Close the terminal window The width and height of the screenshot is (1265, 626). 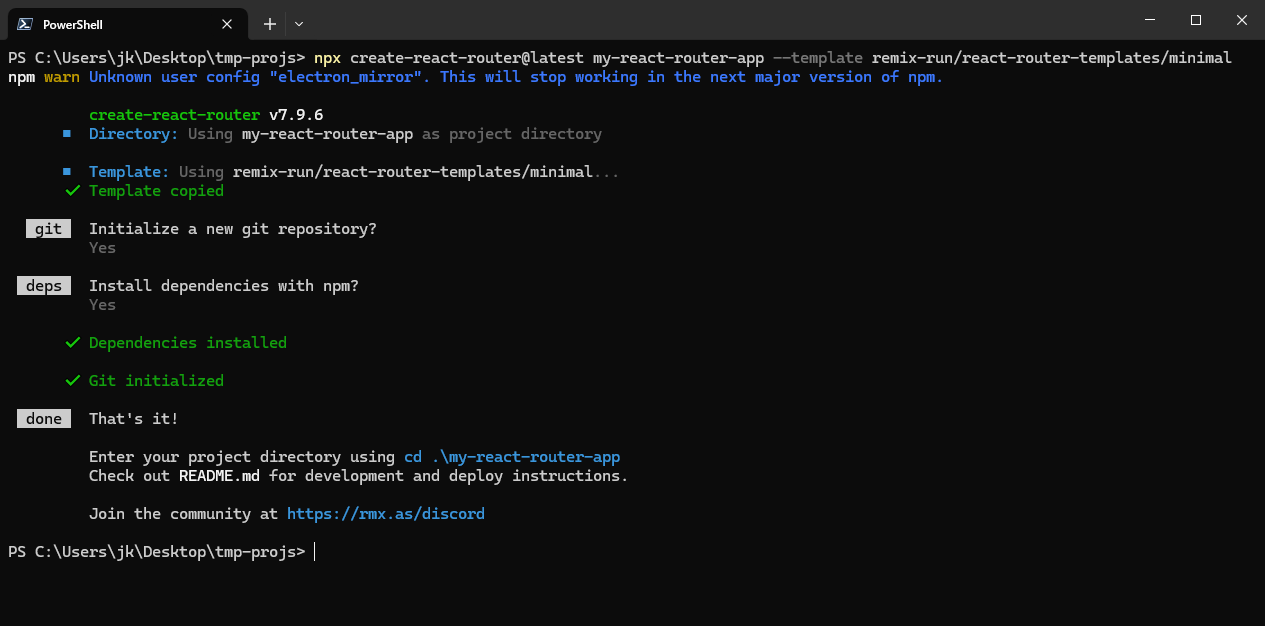click(x=1241, y=20)
